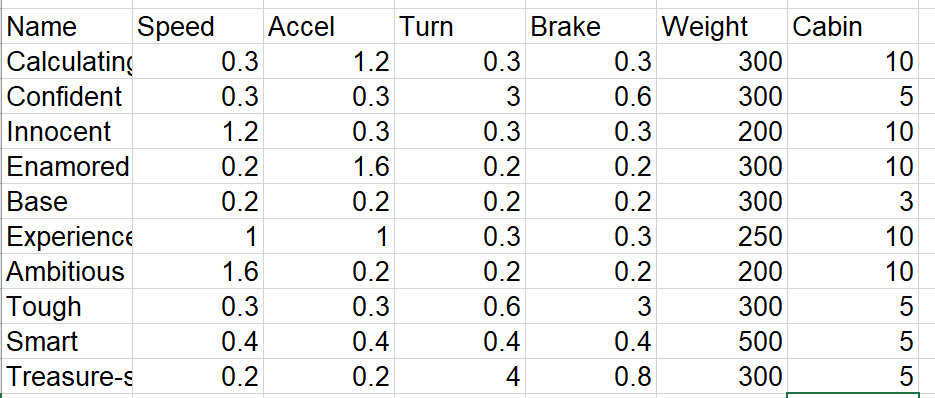This screenshot has height=398, width=935.
Task: Select the Name header cell
Action: tap(67, 26)
